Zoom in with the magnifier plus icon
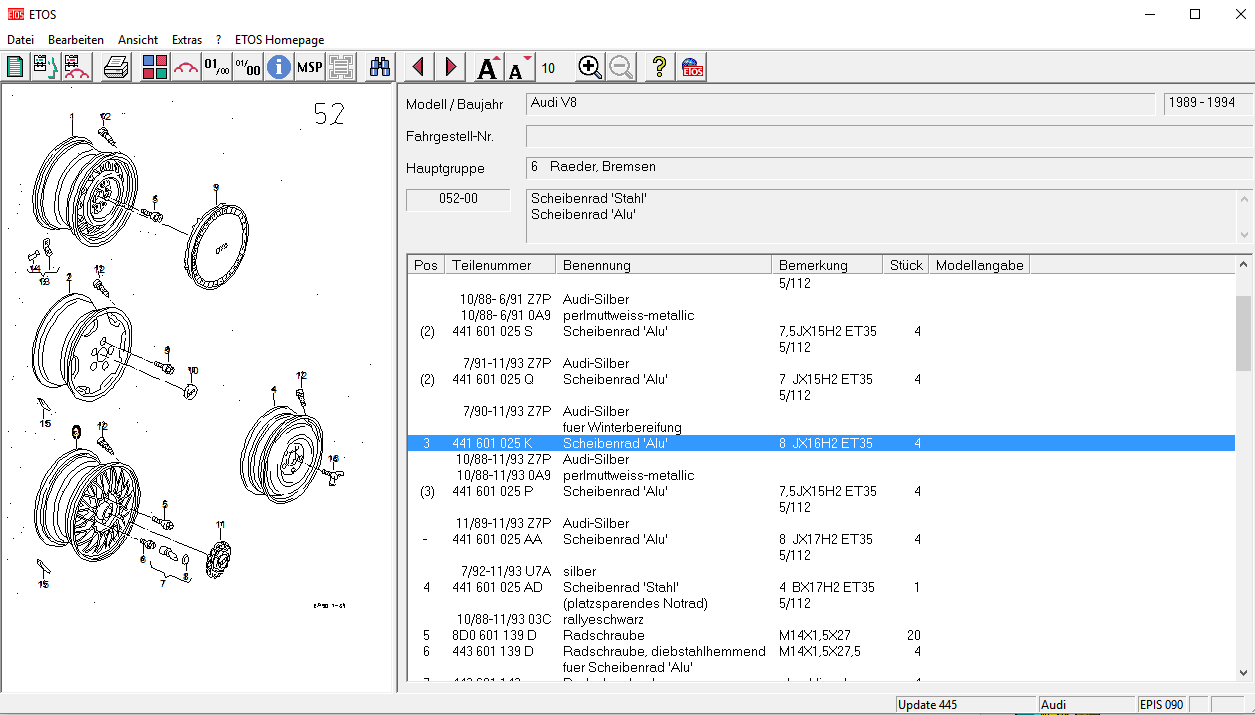Screen dimensions: 1255x715 click(x=590, y=67)
